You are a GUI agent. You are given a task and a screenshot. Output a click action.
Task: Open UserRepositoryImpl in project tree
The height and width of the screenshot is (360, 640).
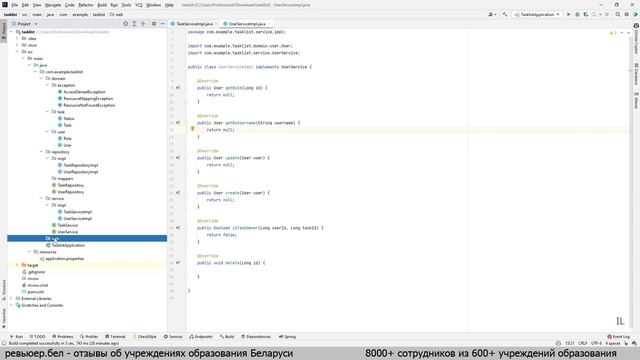click(x=81, y=172)
